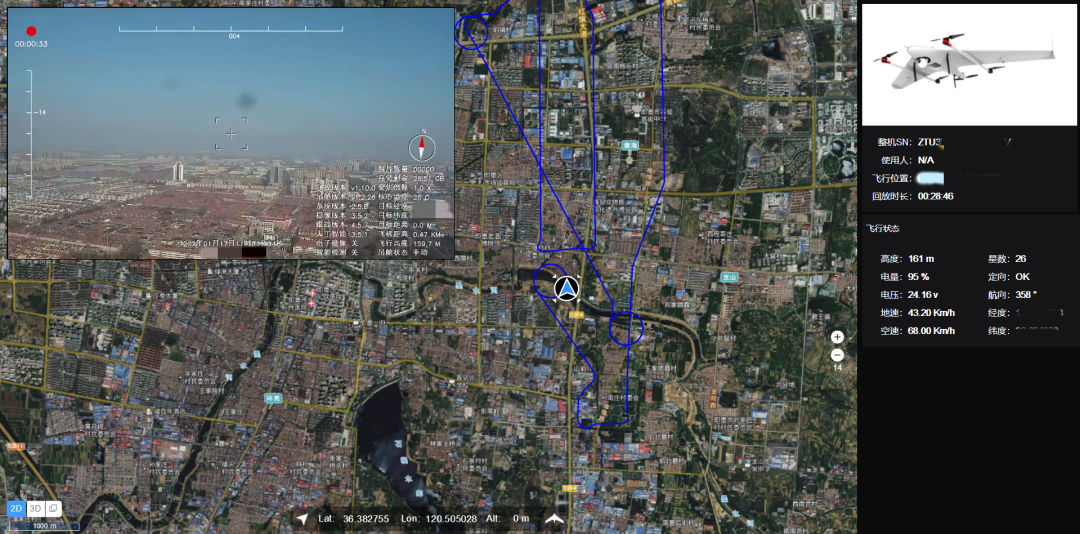Click the aircraft icon after Alt readout
The width and height of the screenshot is (1080, 534).
pos(554,519)
